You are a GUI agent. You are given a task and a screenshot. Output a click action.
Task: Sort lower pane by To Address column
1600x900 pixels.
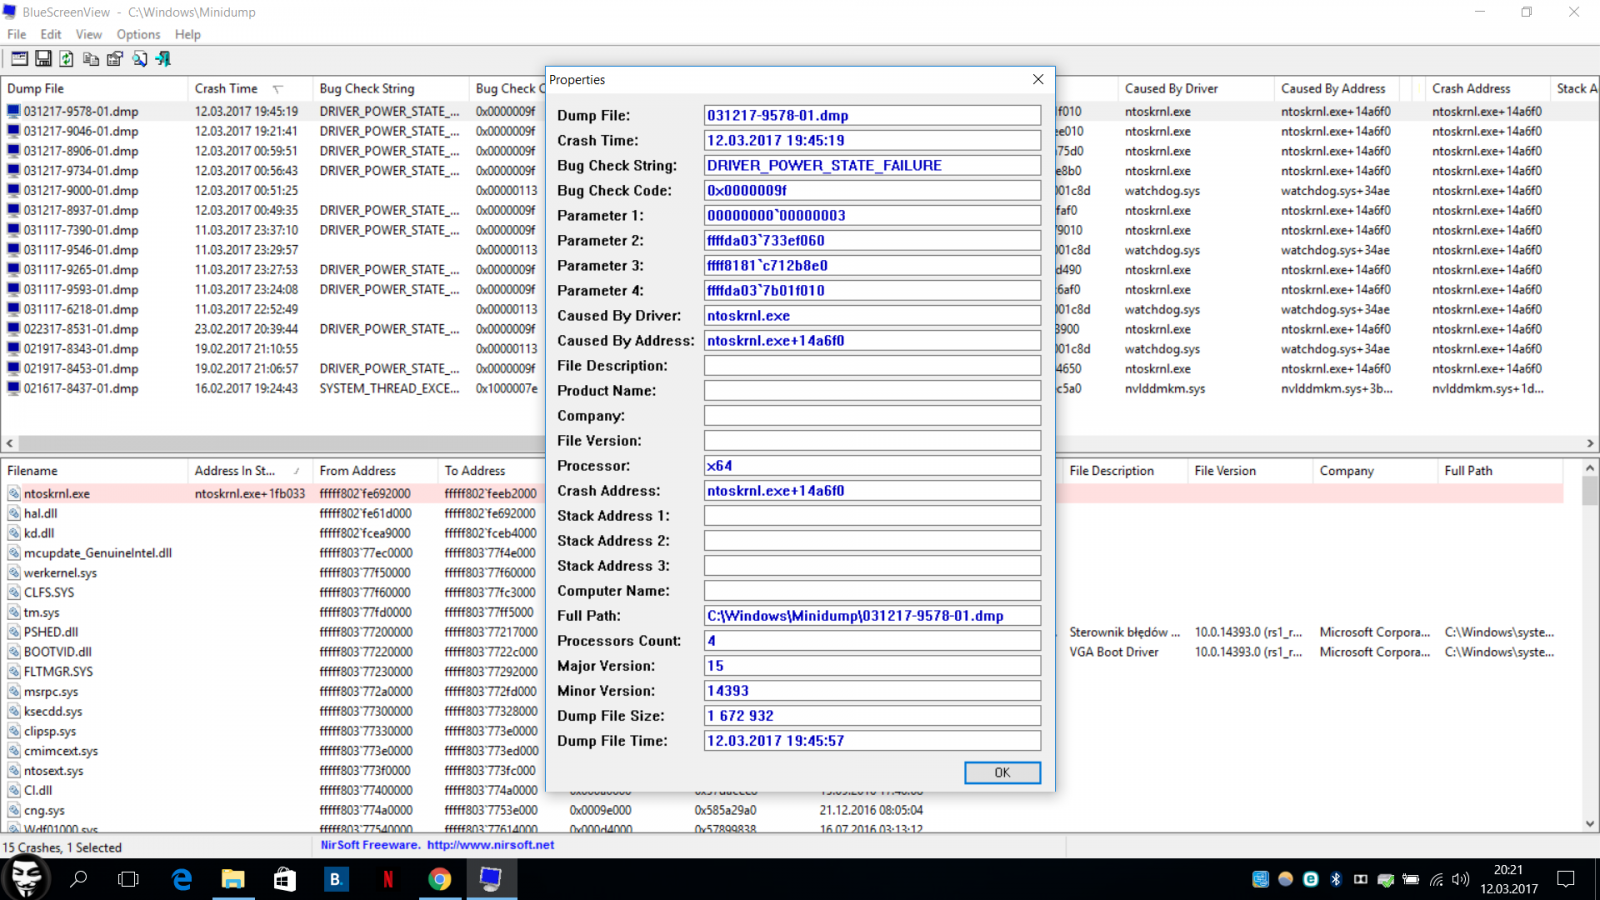(x=491, y=470)
